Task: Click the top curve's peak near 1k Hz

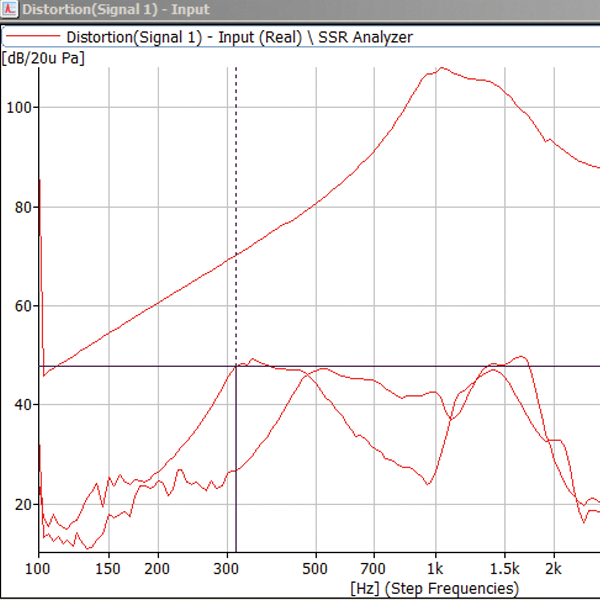Action: pos(441,69)
